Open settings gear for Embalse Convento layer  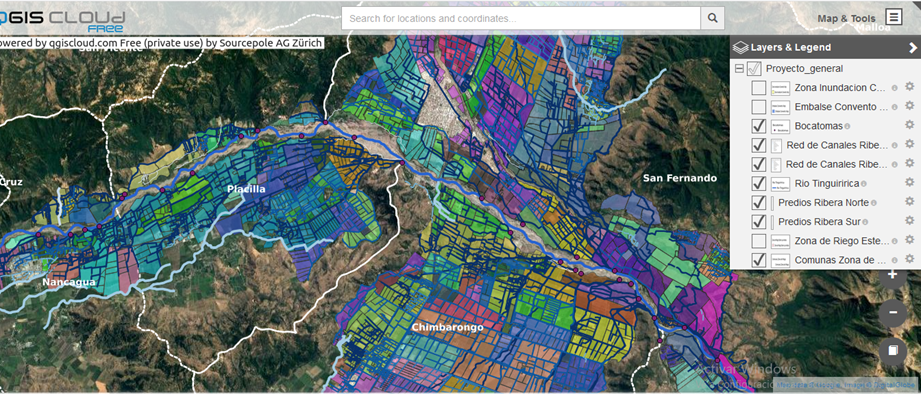pos(910,106)
